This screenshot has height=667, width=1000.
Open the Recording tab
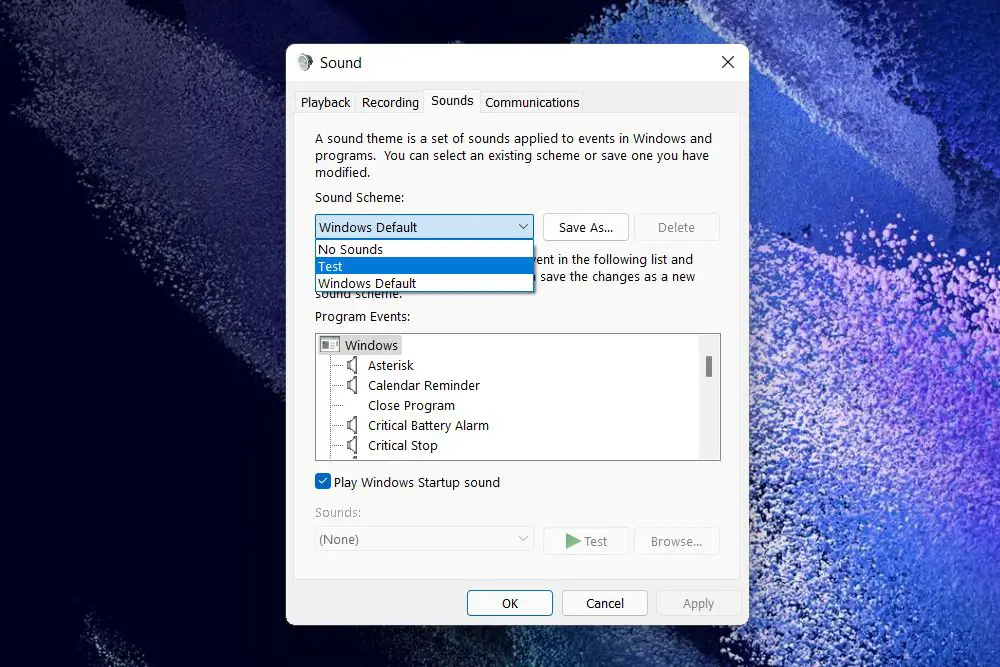tap(390, 102)
